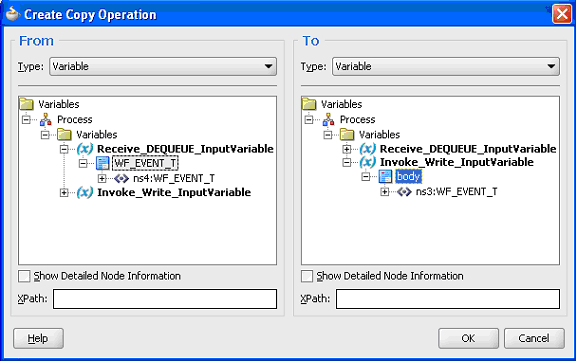This screenshot has height=361, width=576.
Task: Select root Variables label in To pane
Action: 342,104
